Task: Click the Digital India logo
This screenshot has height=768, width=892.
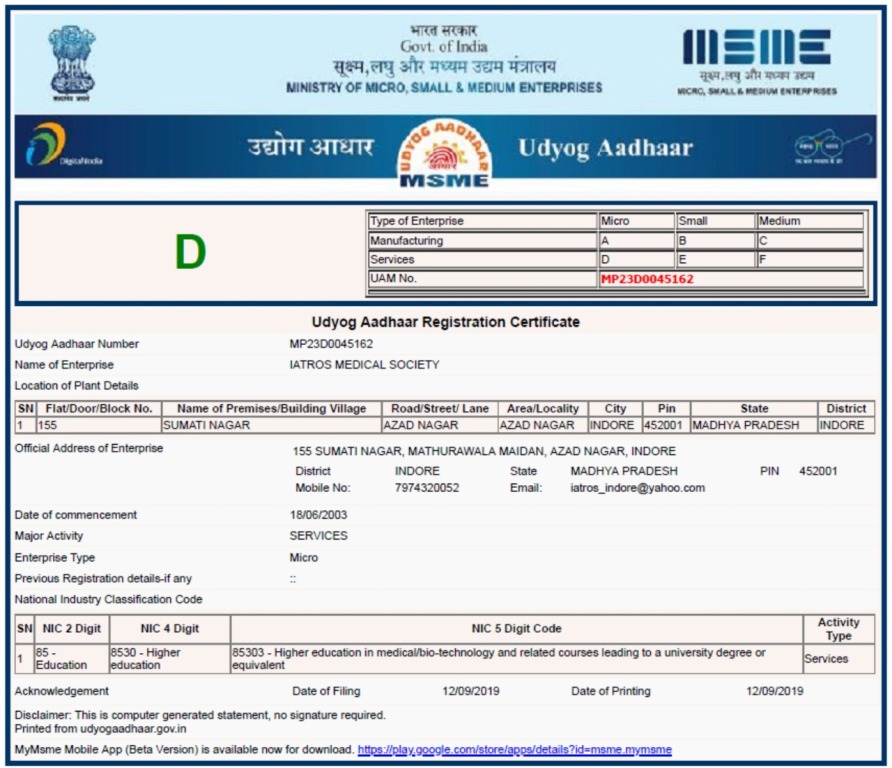Action: click(52, 146)
